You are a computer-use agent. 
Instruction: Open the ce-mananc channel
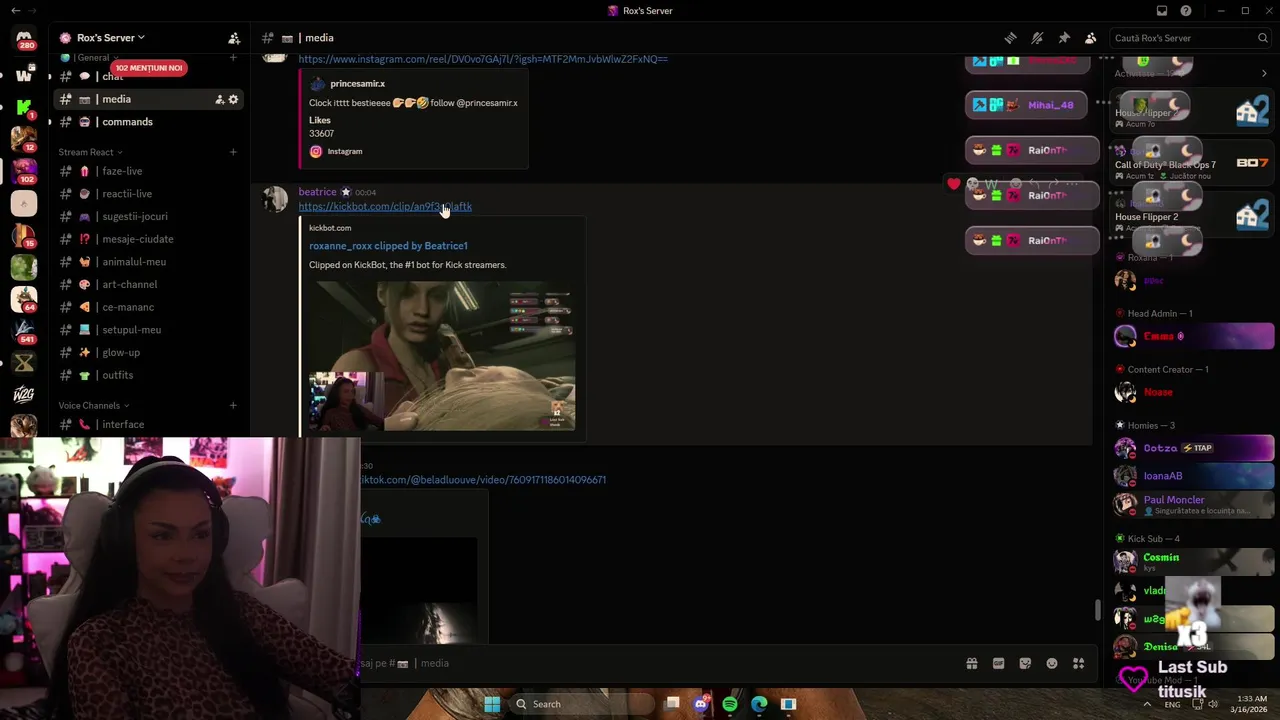pyautogui.click(x=128, y=307)
